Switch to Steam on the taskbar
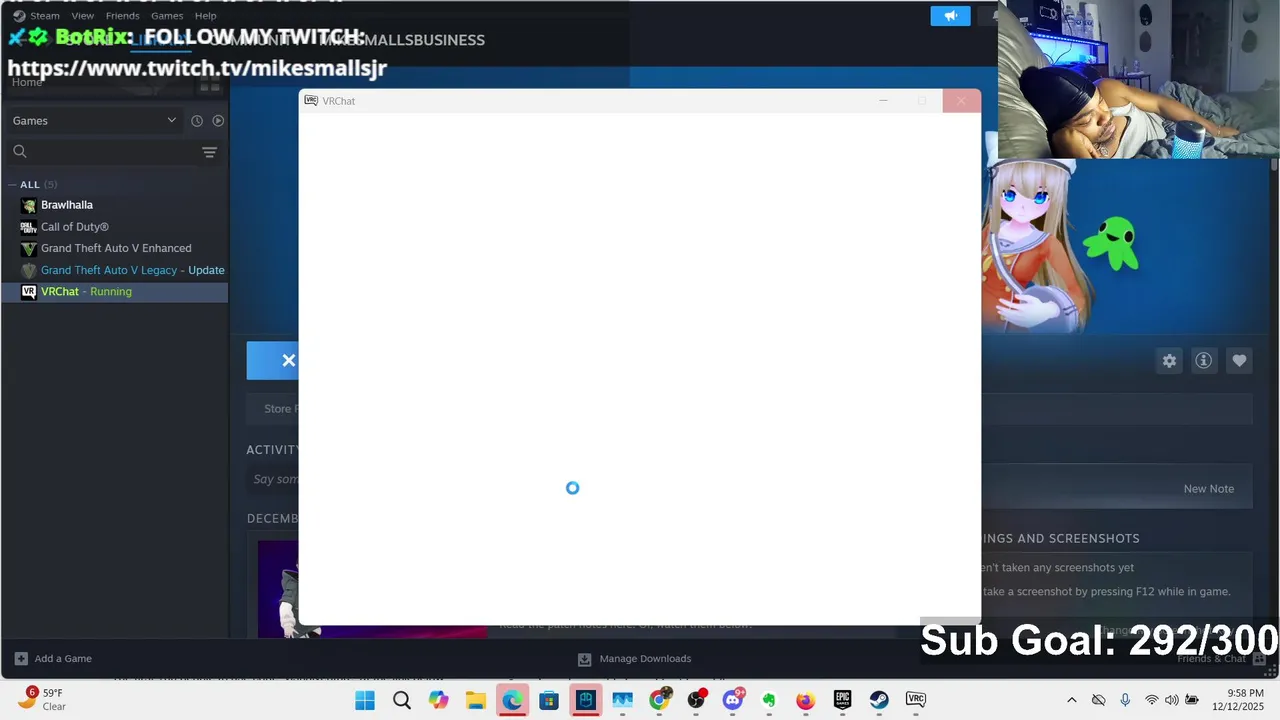This screenshot has height=720, width=1280. 879,700
